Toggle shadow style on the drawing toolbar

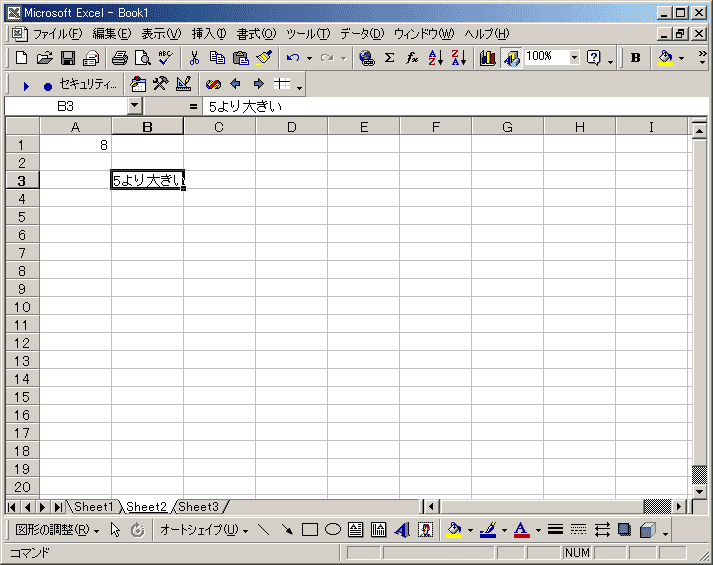tap(624, 530)
